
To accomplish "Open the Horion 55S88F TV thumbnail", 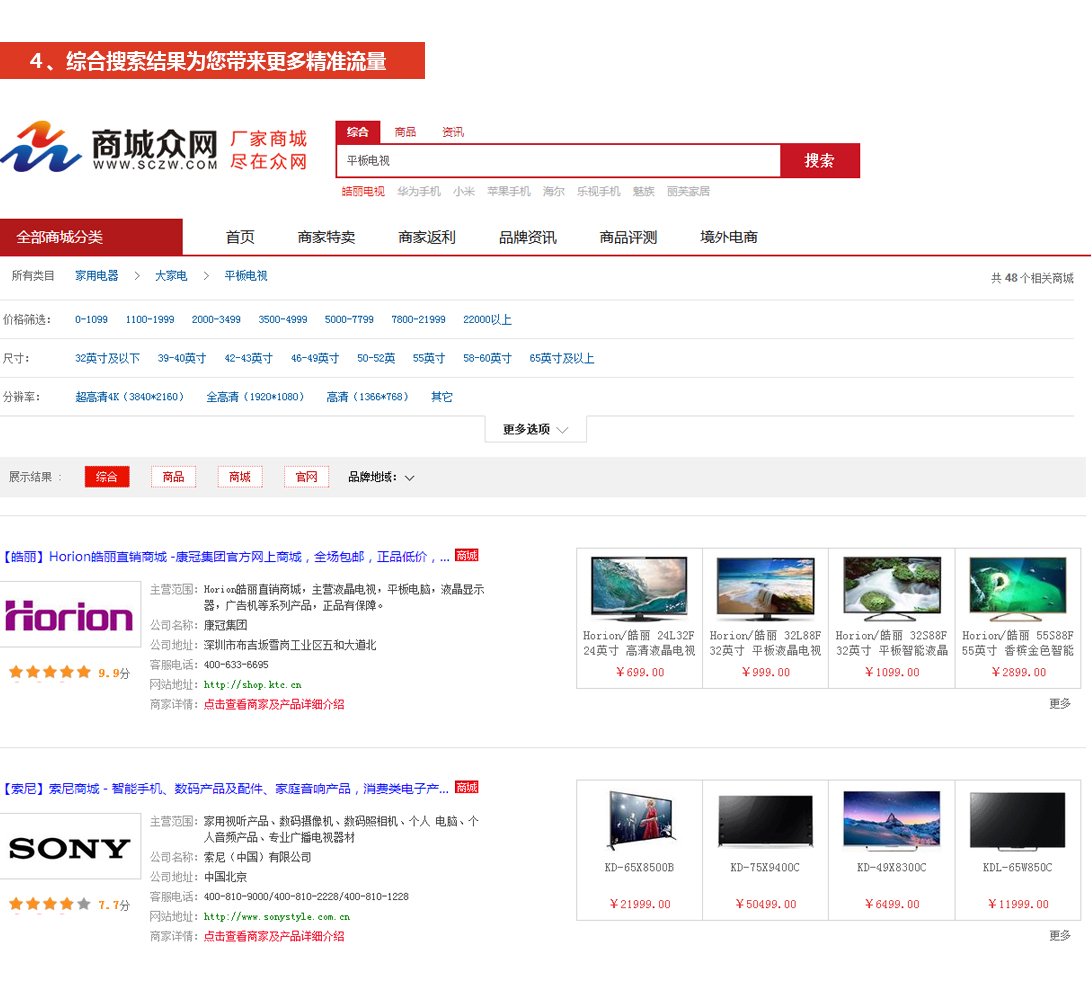I will [x=1017, y=589].
